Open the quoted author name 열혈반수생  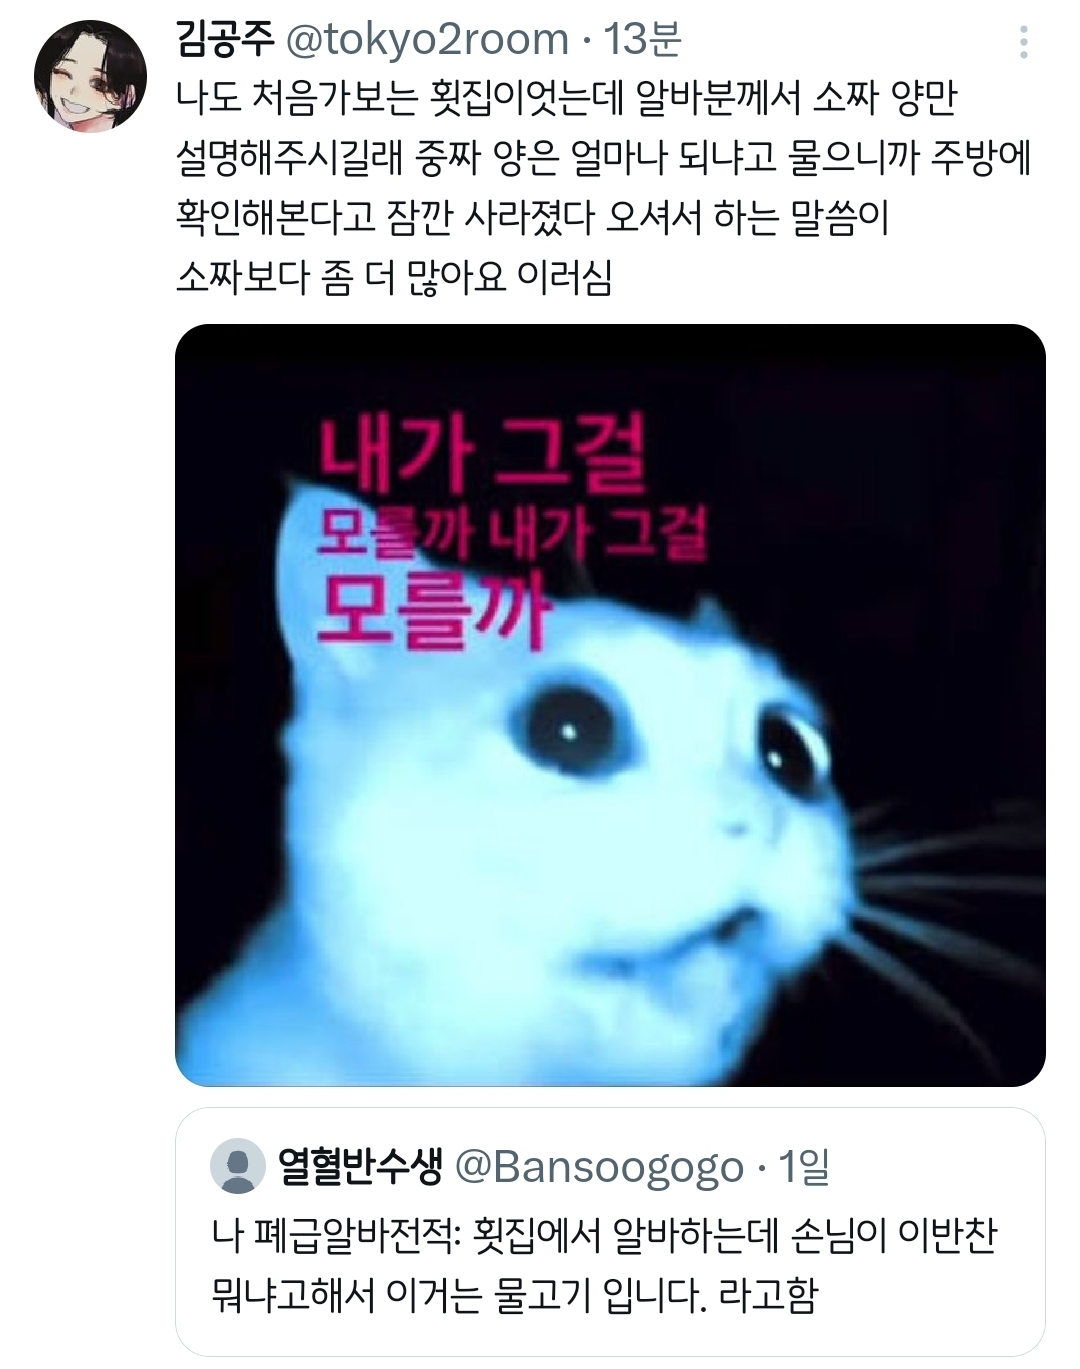click(360, 1166)
